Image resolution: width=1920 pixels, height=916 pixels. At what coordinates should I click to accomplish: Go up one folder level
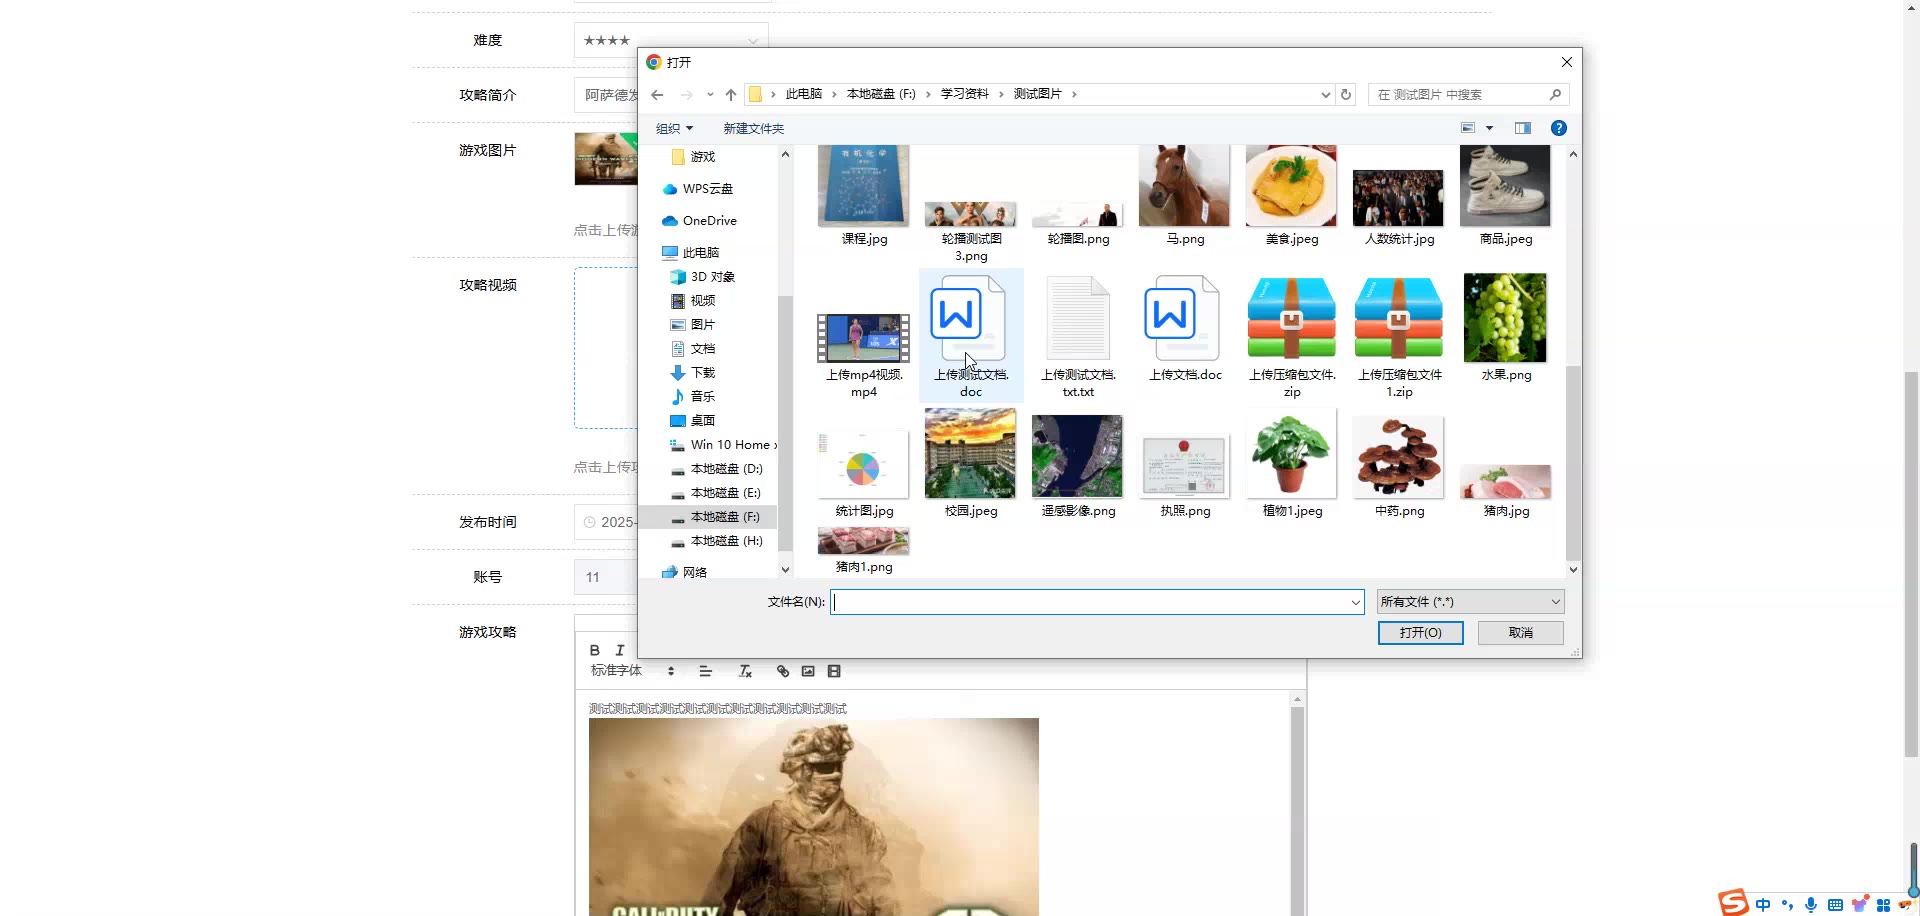(731, 95)
